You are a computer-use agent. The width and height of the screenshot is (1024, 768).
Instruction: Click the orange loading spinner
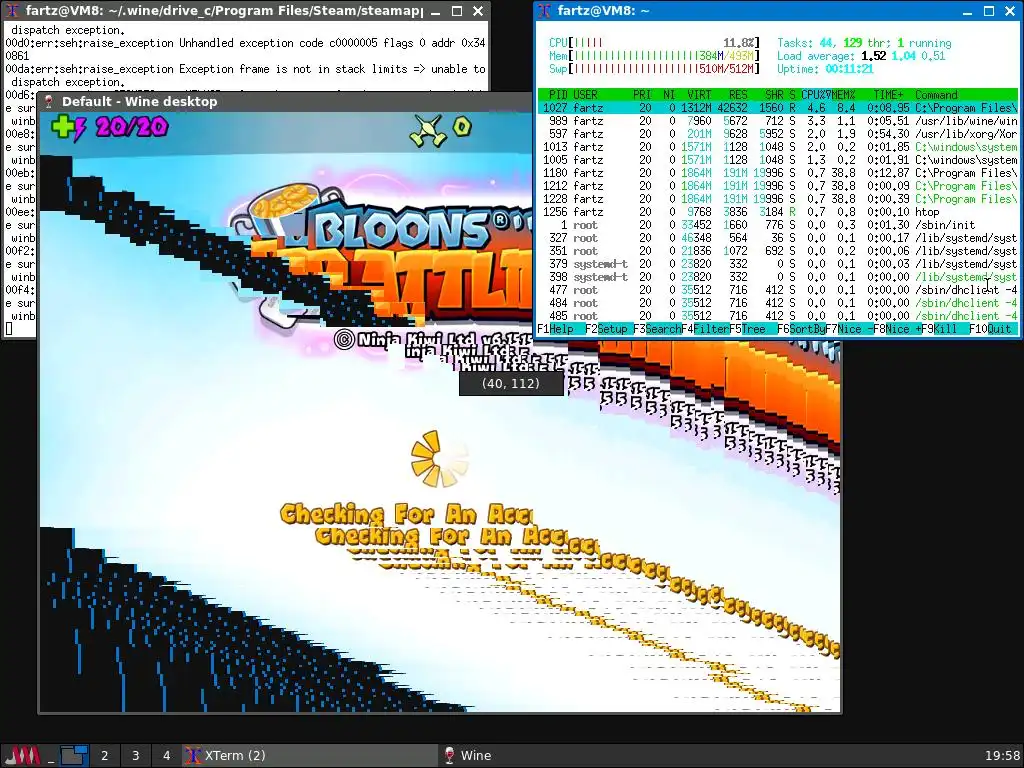pyautogui.click(x=439, y=458)
